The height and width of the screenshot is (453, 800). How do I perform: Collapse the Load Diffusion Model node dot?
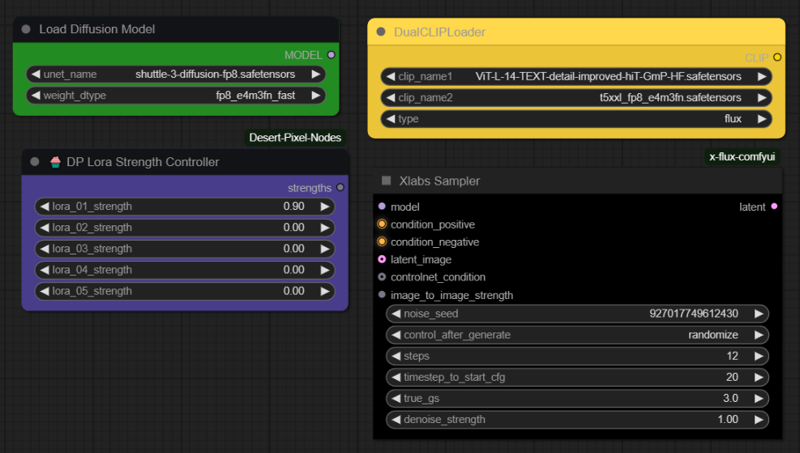[26, 29]
